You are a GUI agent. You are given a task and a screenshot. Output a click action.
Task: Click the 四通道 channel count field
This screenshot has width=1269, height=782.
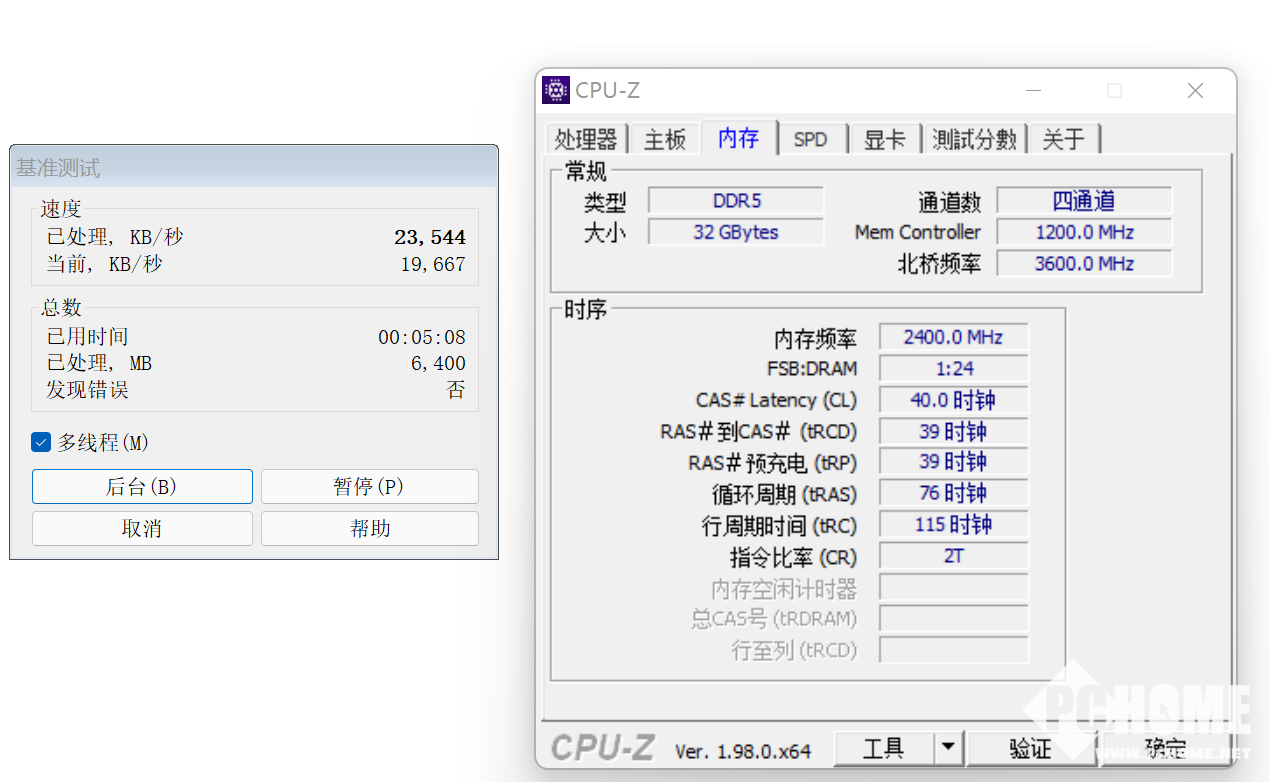1084,201
